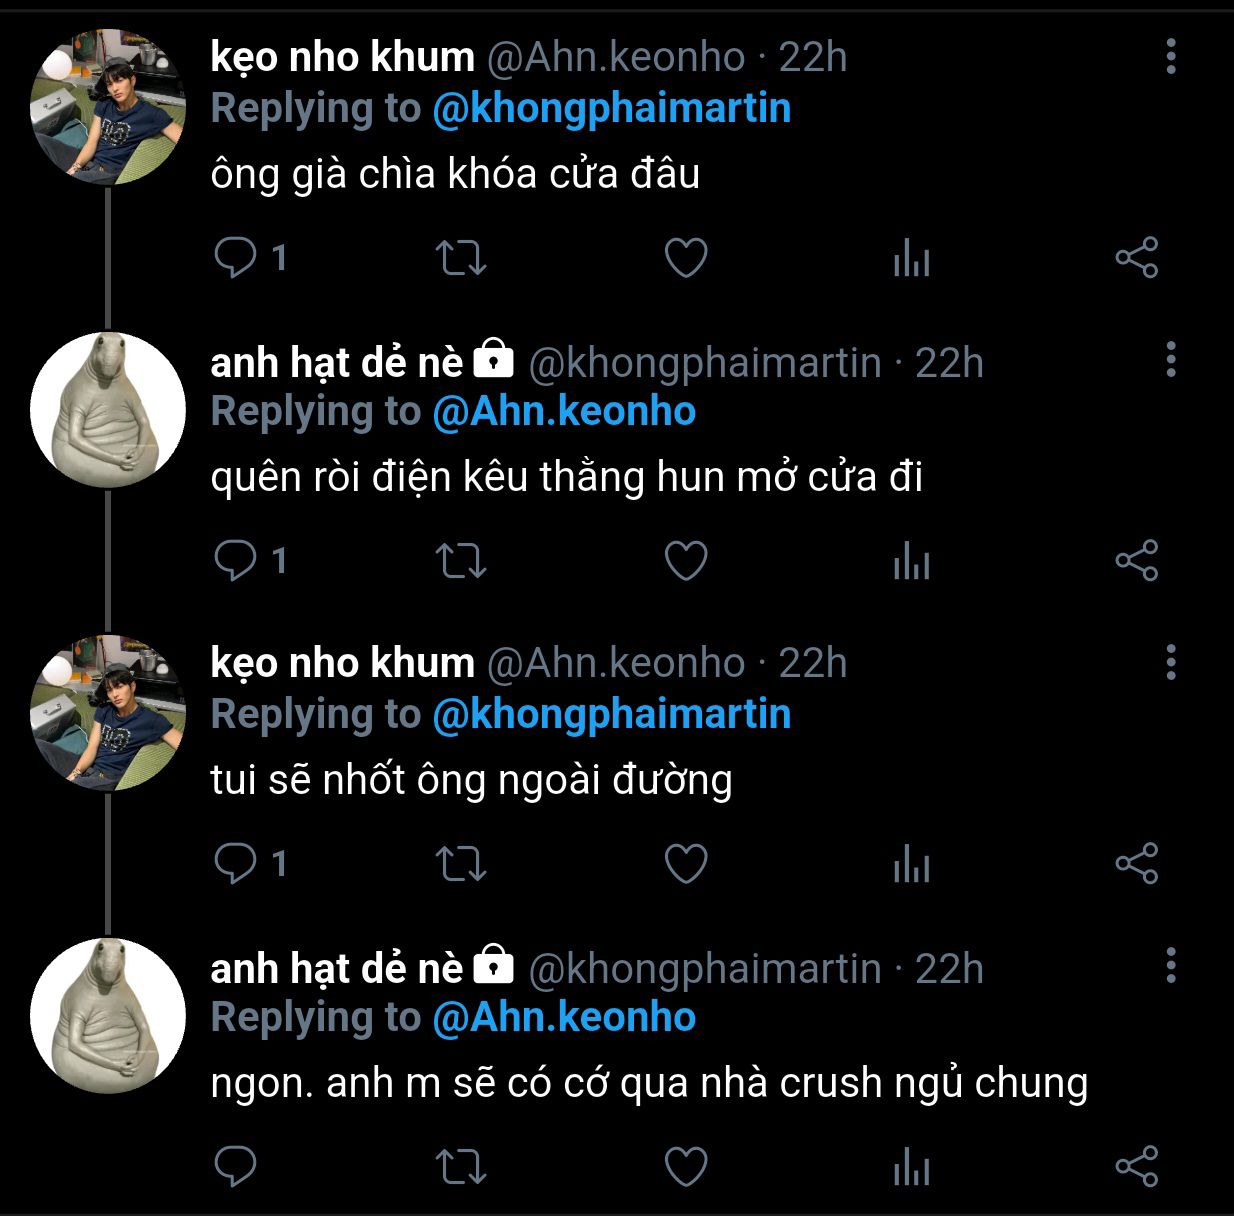Share the "ngon. anh m sẽ" tweet

tap(1136, 1166)
